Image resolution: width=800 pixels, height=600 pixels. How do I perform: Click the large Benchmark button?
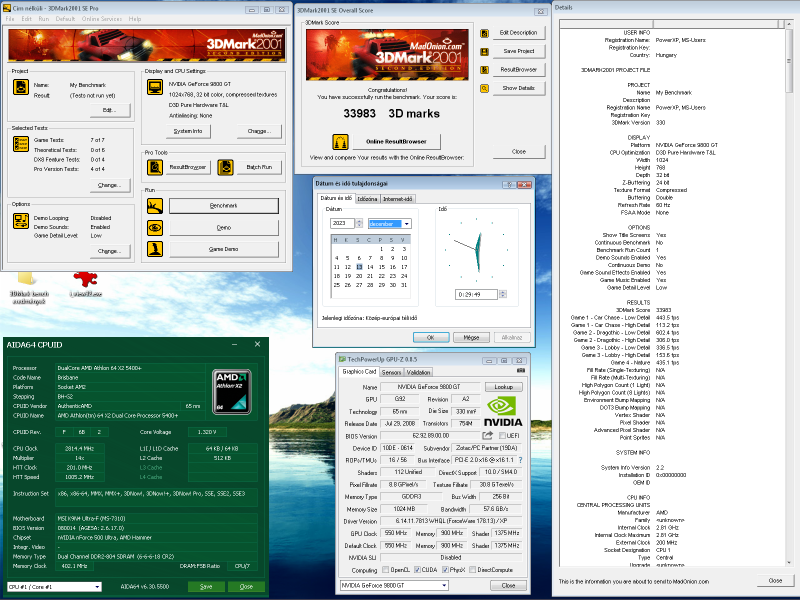(224, 206)
